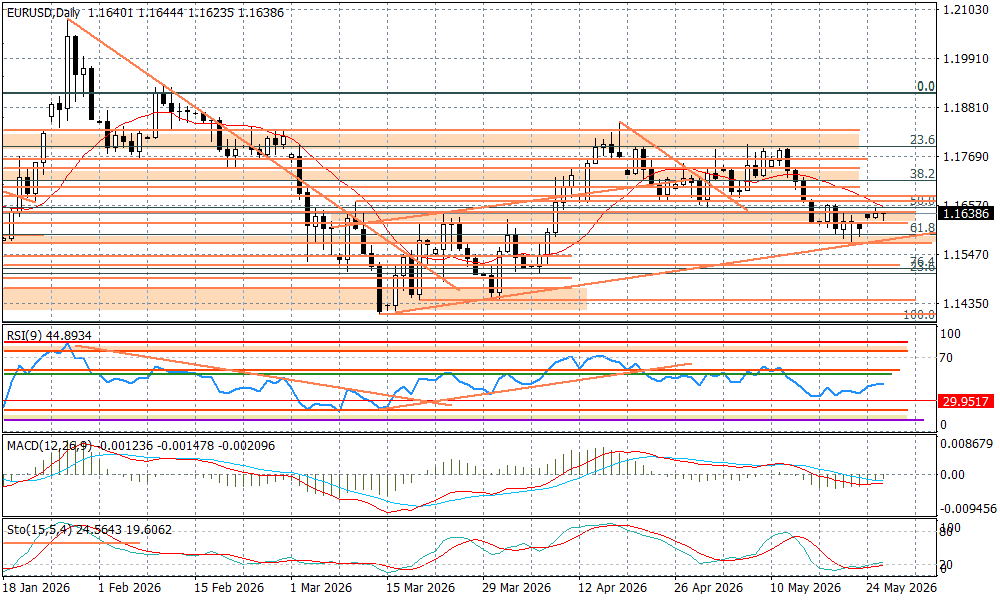
Task: Click 1.14350 on the price scale
Action: pyautogui.click(x=966, y=304)
